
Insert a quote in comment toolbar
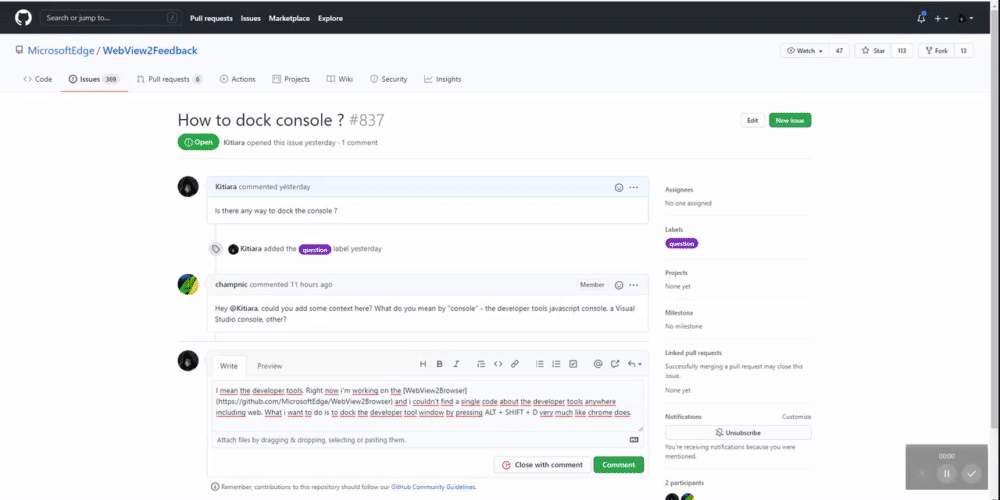[x=482, y=364]
